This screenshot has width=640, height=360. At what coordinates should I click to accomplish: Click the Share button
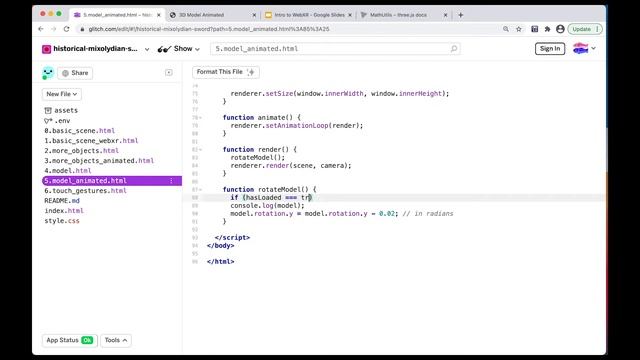(75, 73)
